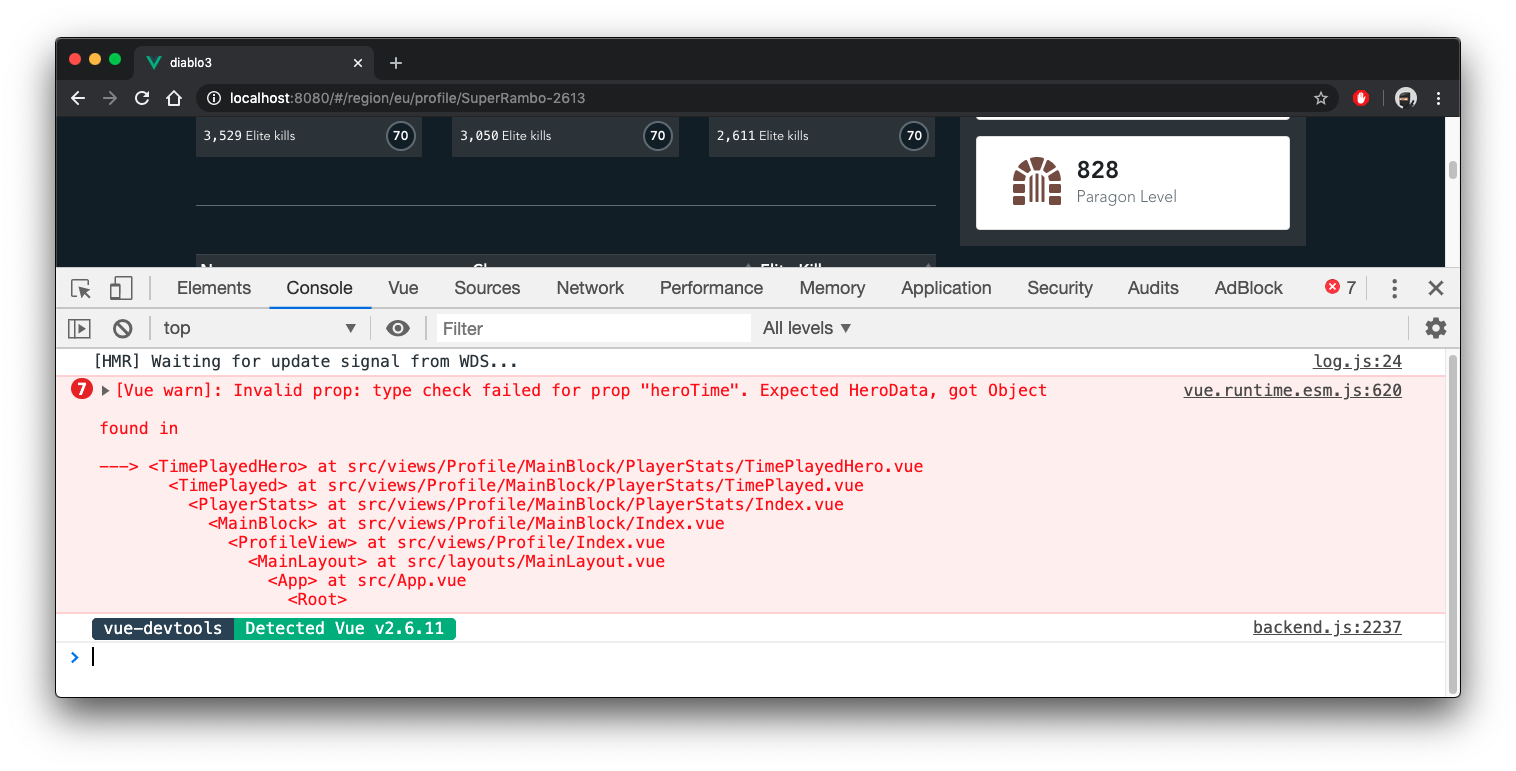The height and width of the screenshot is (771, 1516).
Task: Click the red error count badge
Action: tap(1340, 288)
